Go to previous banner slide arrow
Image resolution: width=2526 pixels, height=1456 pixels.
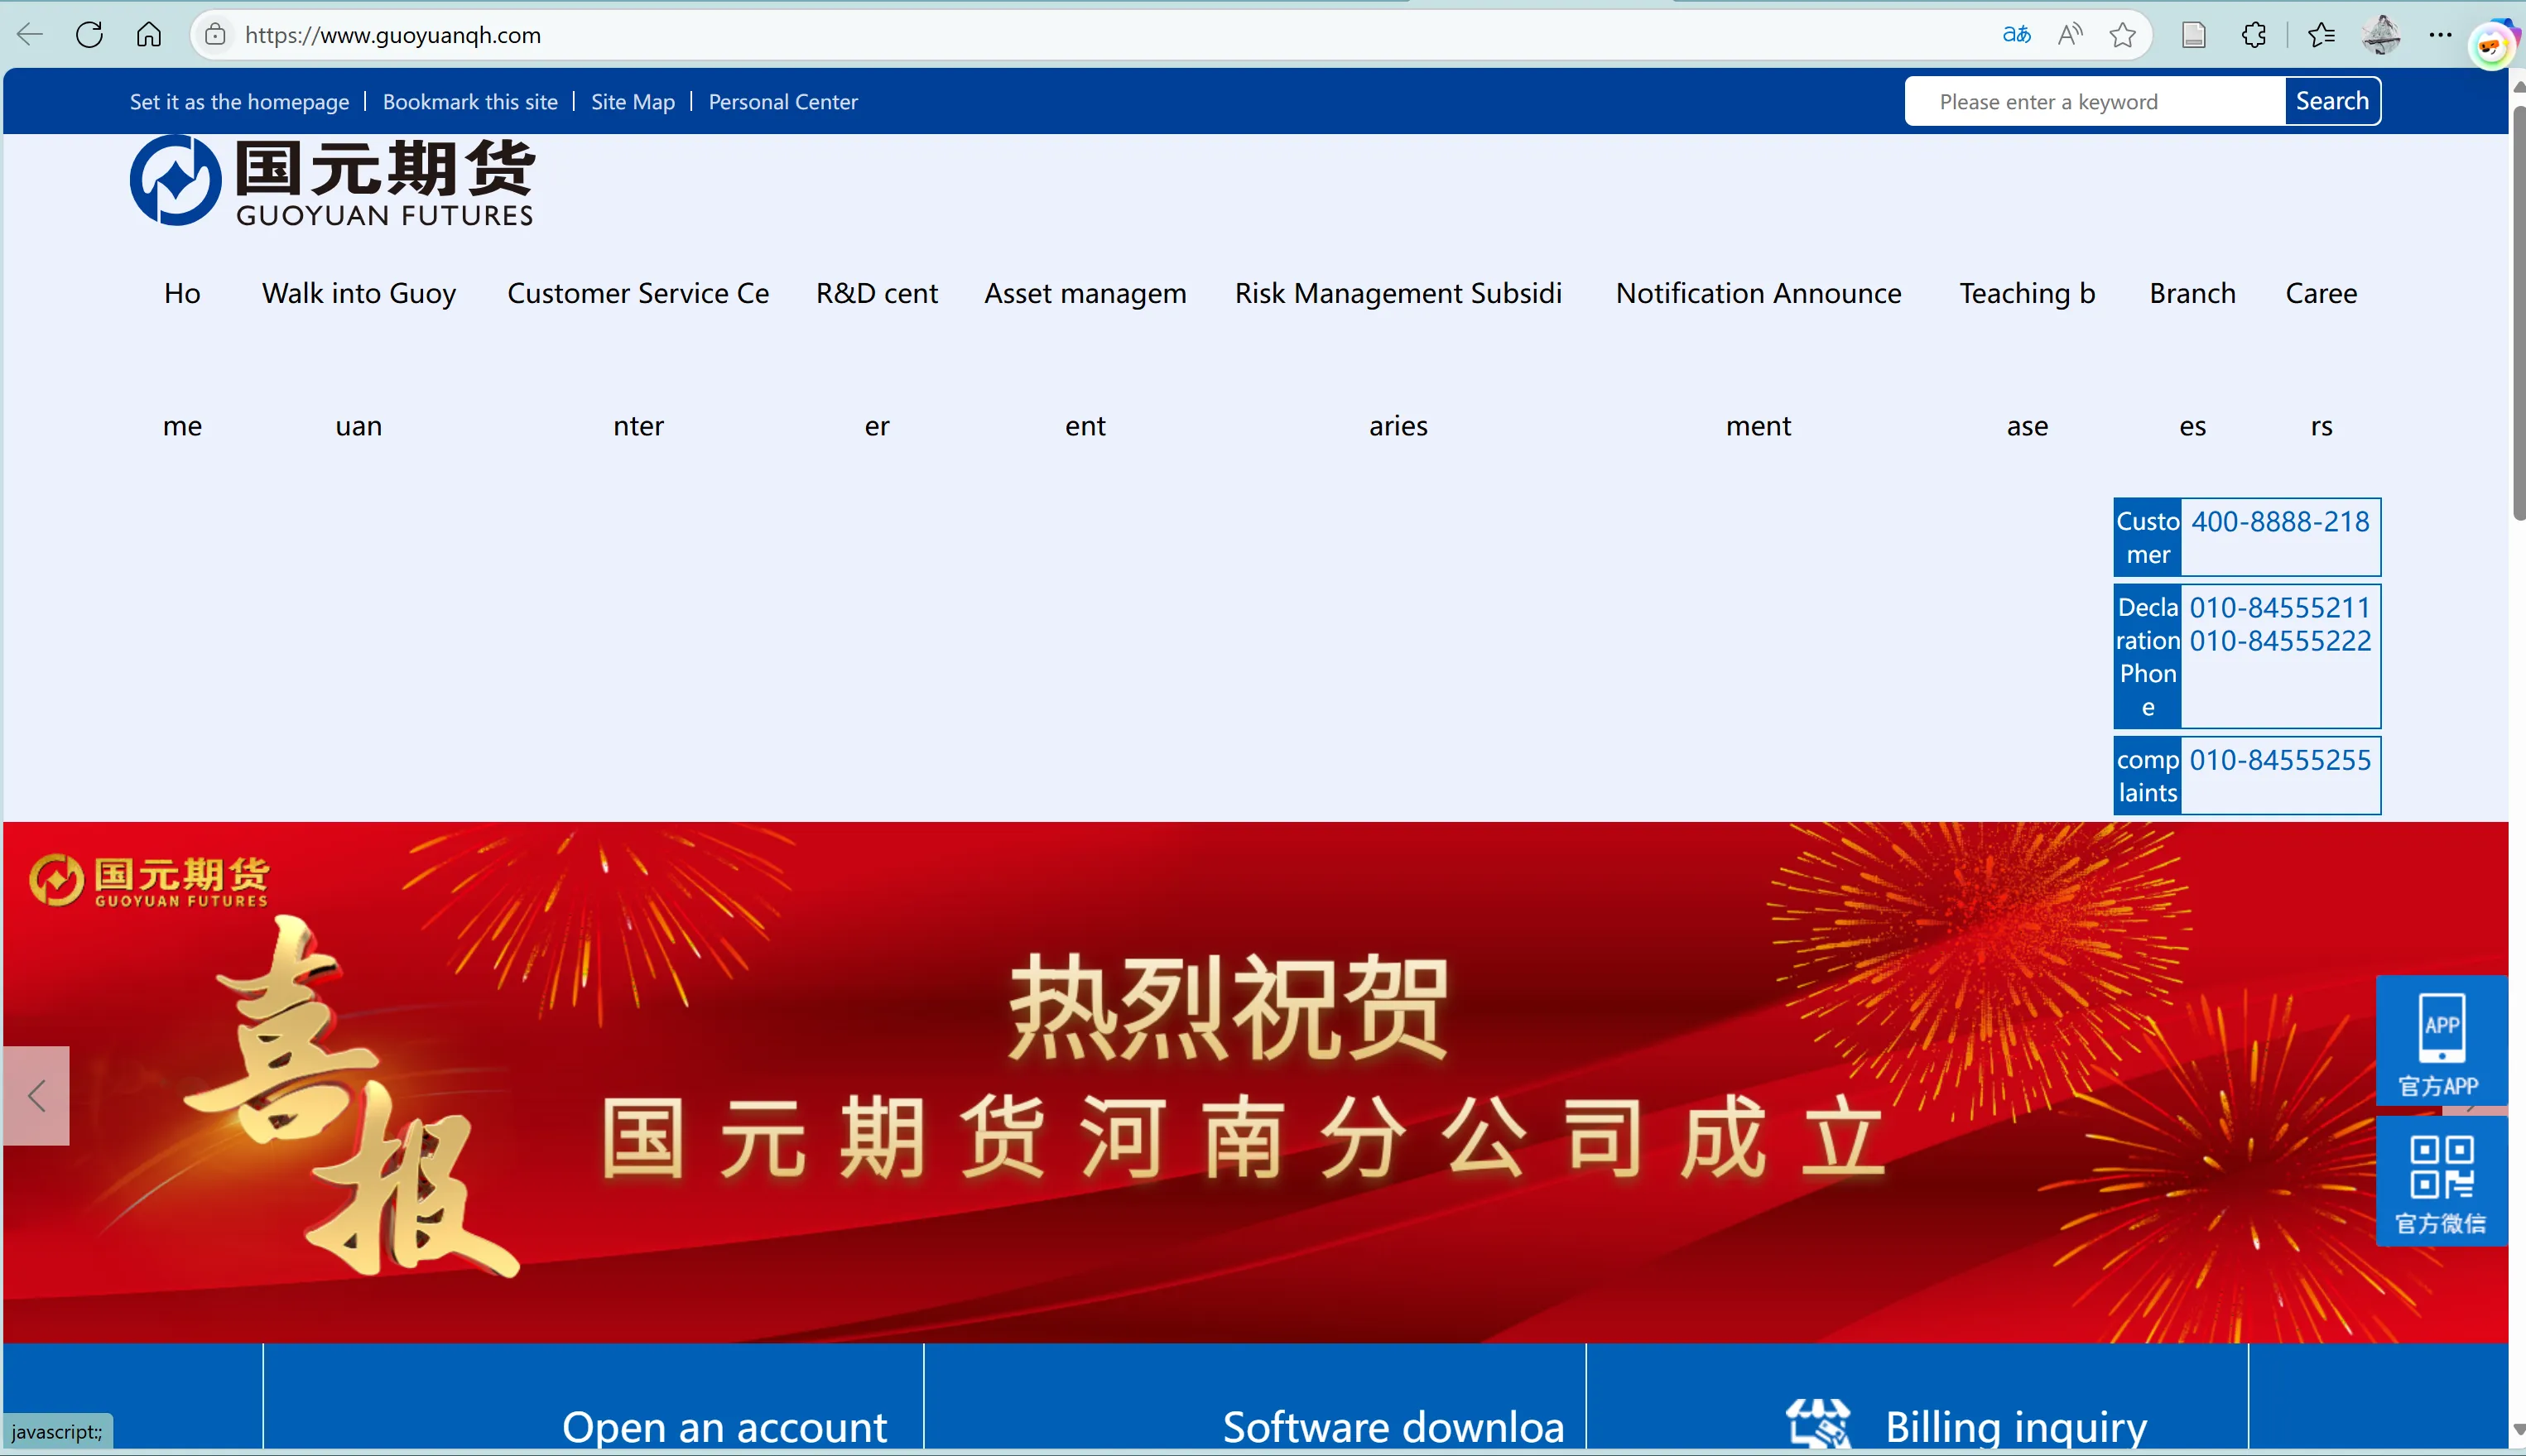tap(37, 1096)
